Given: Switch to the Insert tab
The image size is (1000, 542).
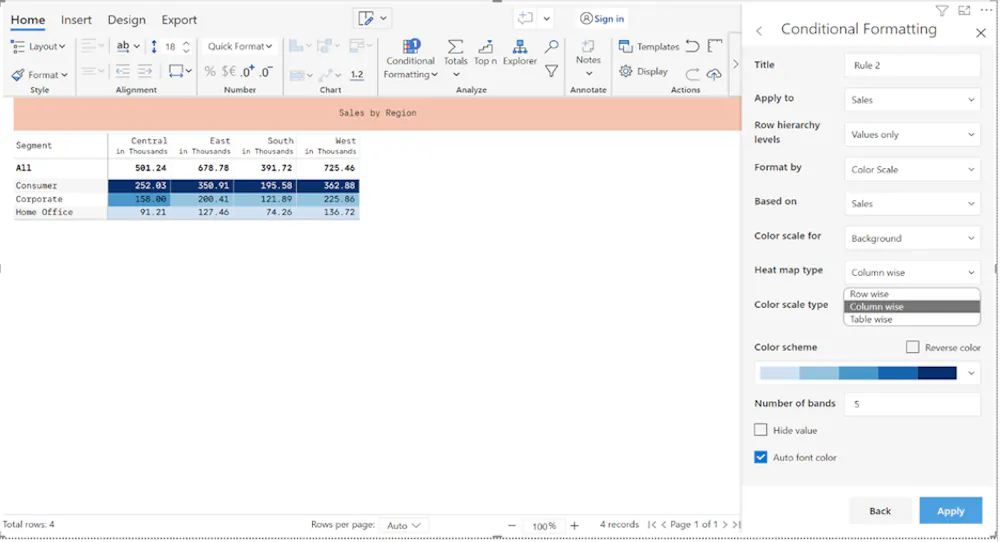Looking at the screenshot, I should [76, 20].
